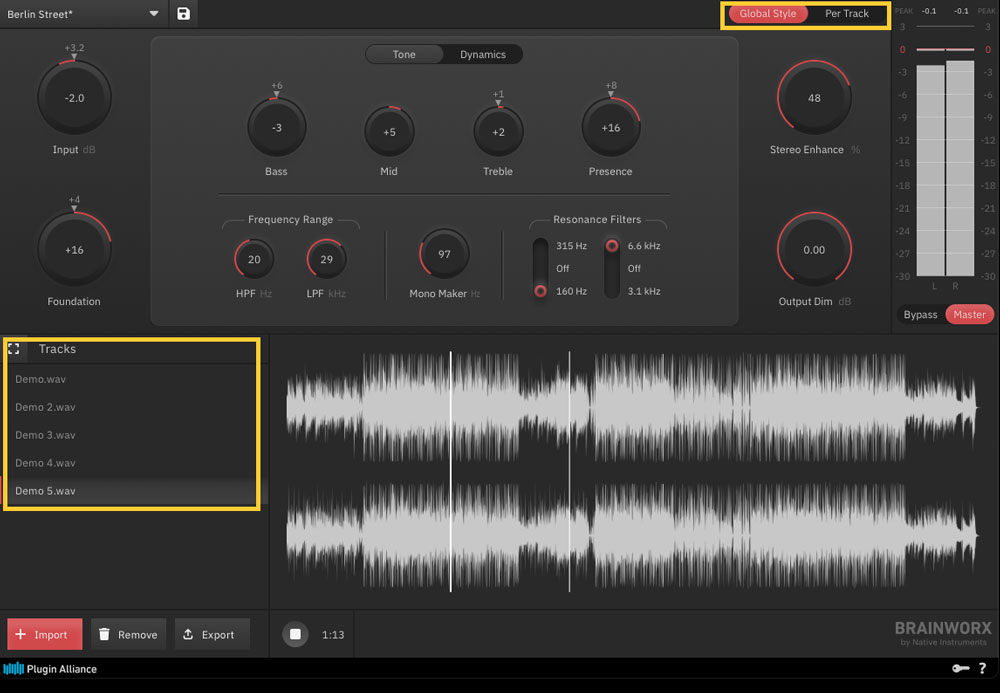Select track Demo 2.wav

(134, 407)
